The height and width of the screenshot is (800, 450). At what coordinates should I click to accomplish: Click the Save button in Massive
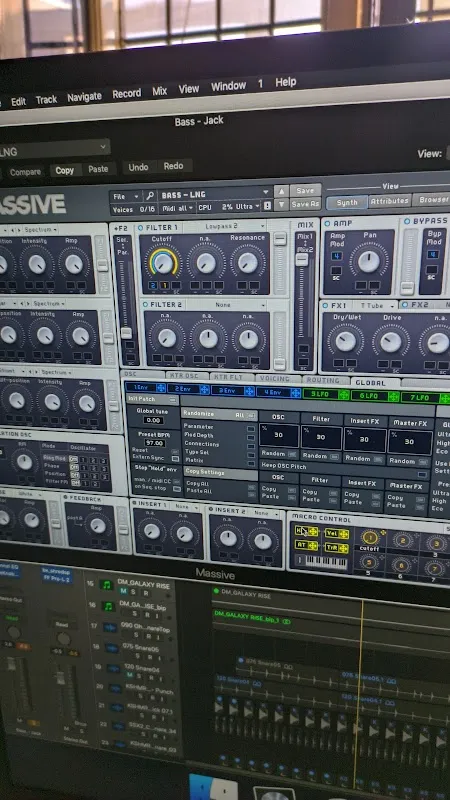pyautogui.click(x=305, y=190)
